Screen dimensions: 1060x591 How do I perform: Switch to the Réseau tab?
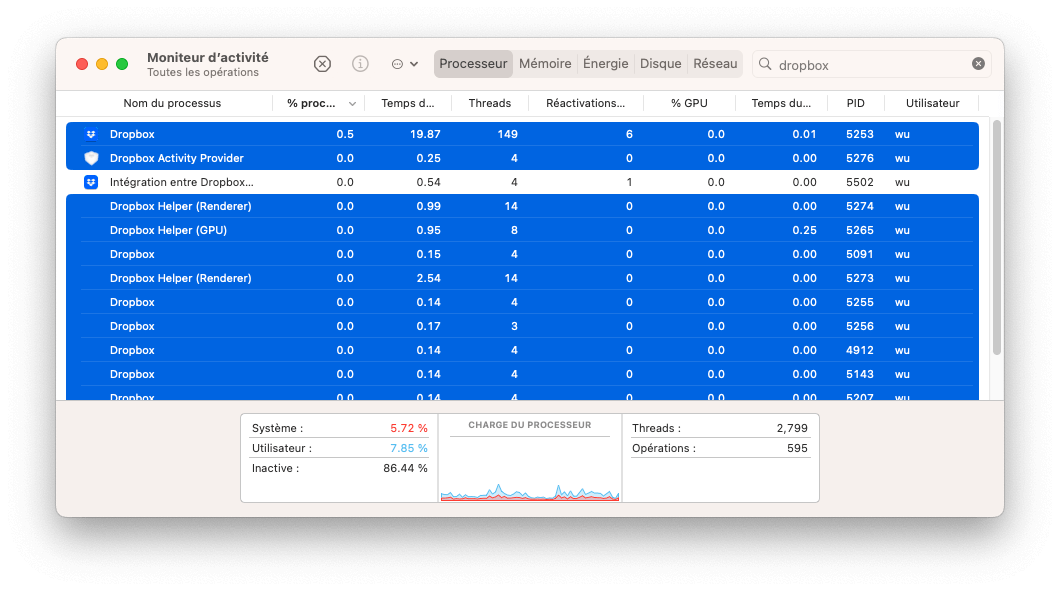(x=715, y=64)
